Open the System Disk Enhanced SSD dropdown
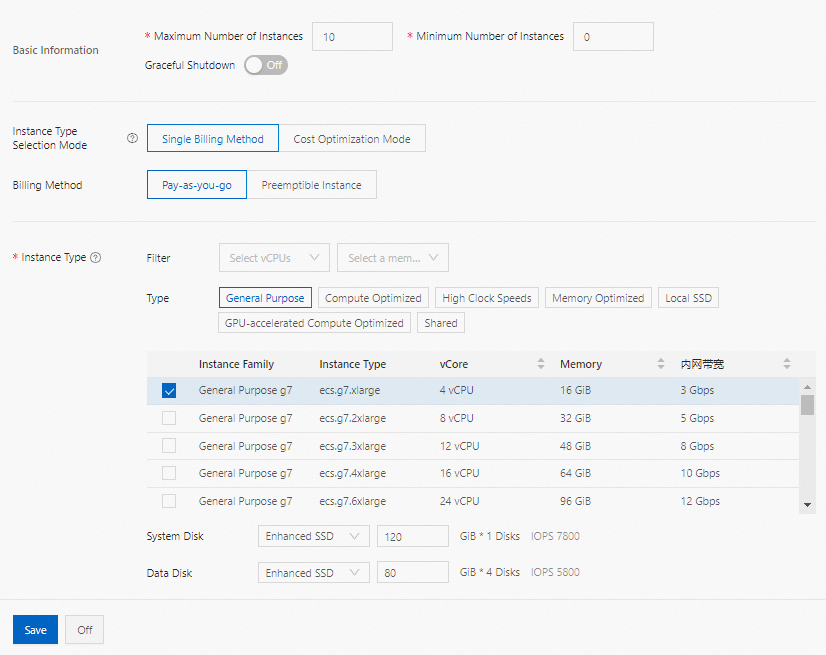Screen dimensions: 826x655 [x=313, y=536]
